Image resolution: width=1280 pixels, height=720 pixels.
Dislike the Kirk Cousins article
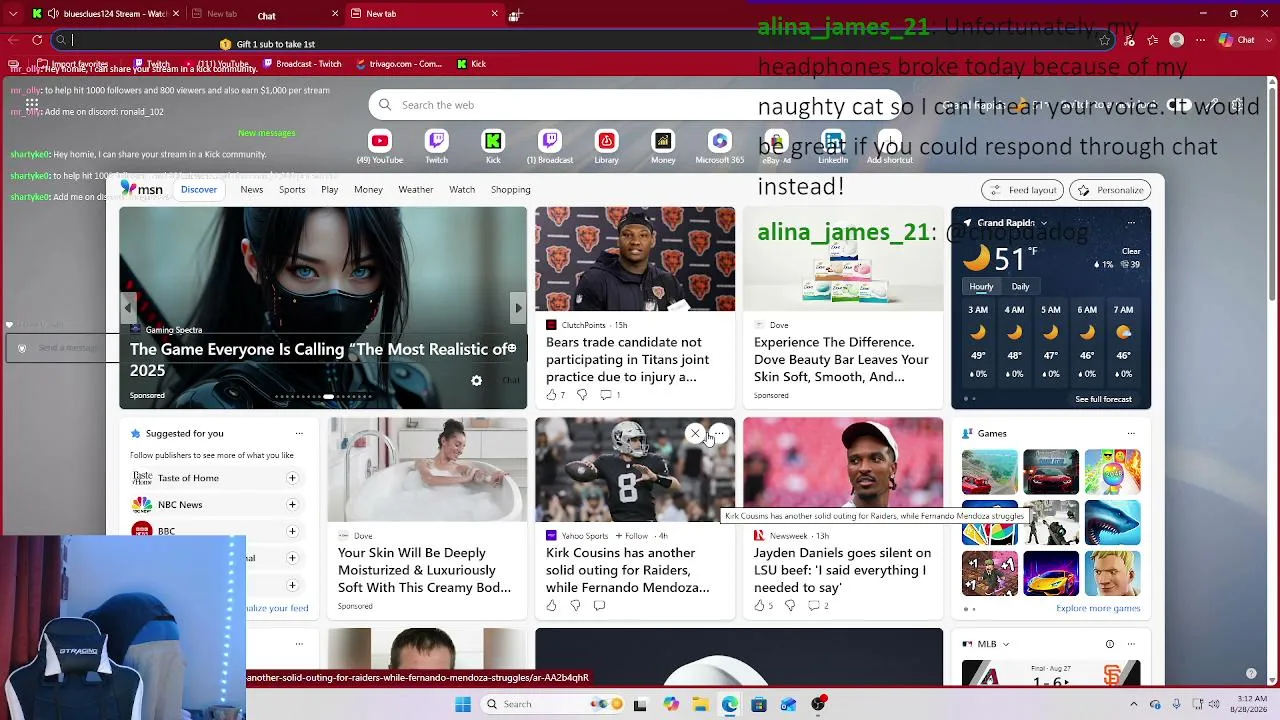575,605
